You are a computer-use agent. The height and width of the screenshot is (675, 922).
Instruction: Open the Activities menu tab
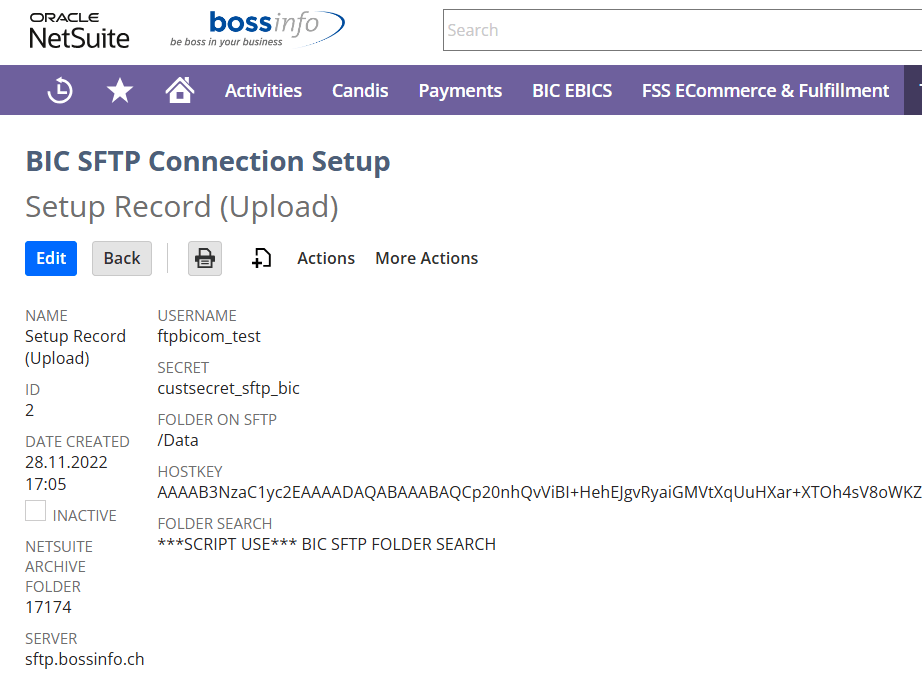tap(263, 90)
